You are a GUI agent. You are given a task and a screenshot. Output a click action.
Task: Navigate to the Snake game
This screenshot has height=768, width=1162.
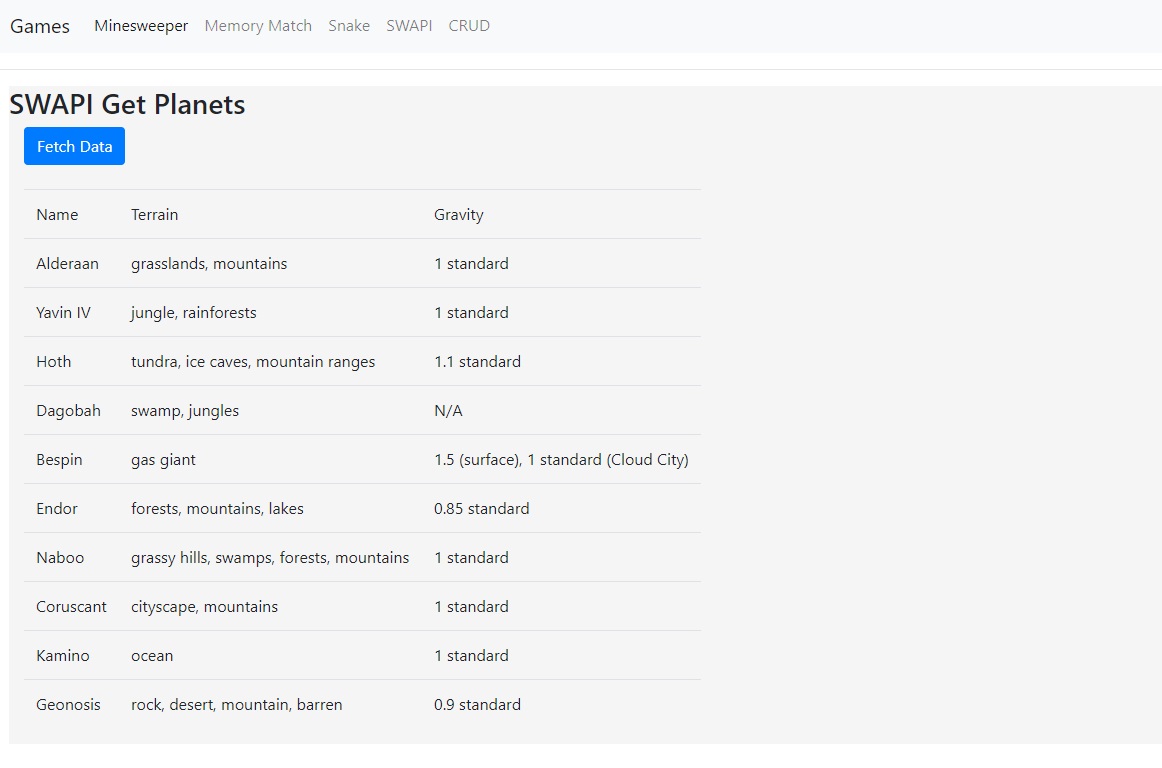pos(348,26)
